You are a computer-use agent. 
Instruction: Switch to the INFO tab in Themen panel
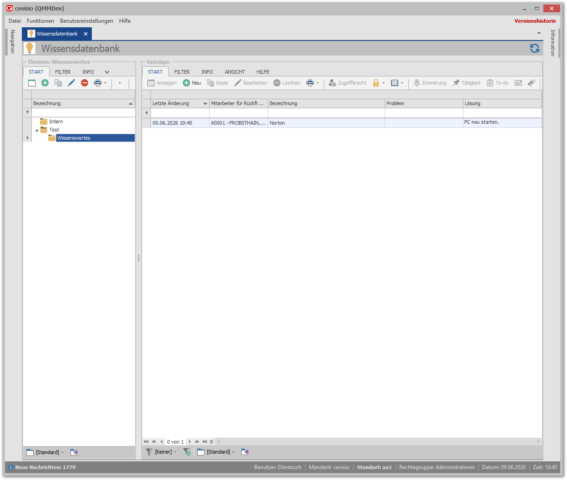coord(88,72)
